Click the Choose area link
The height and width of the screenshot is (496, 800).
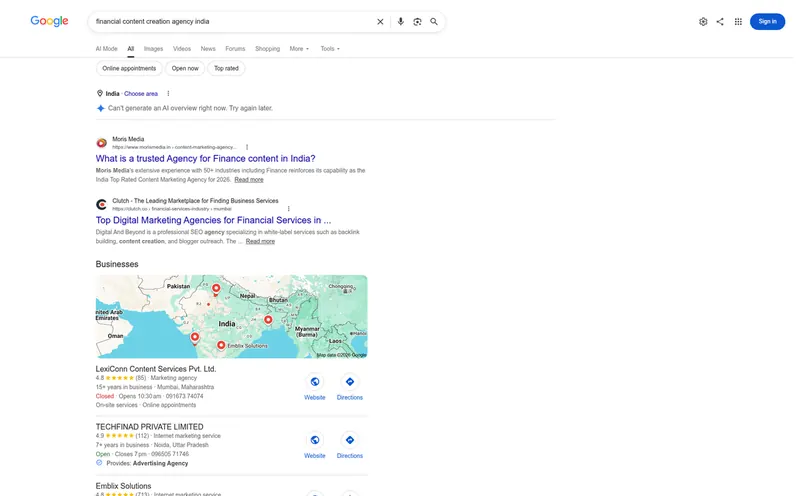[141, 93]
